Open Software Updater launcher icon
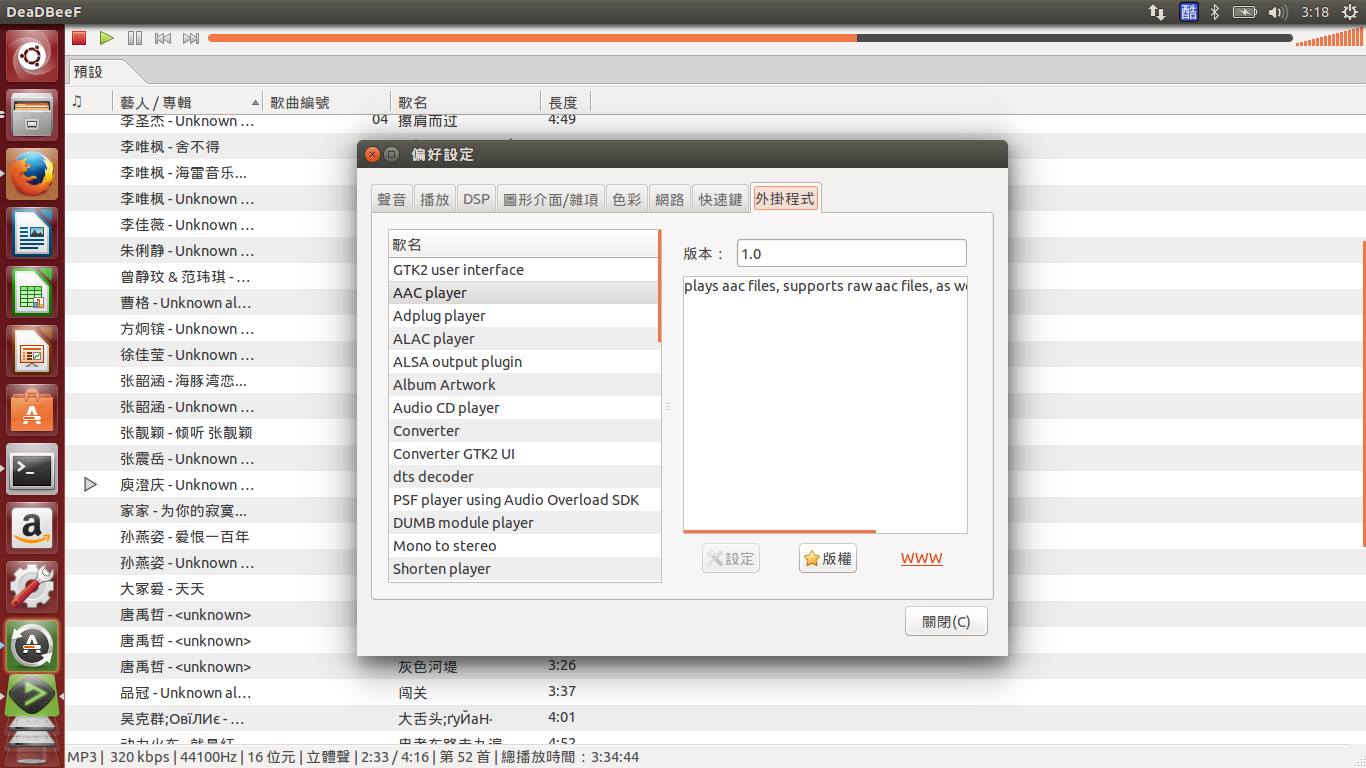This screenshot has height=768, width=1366. point(33,646)
